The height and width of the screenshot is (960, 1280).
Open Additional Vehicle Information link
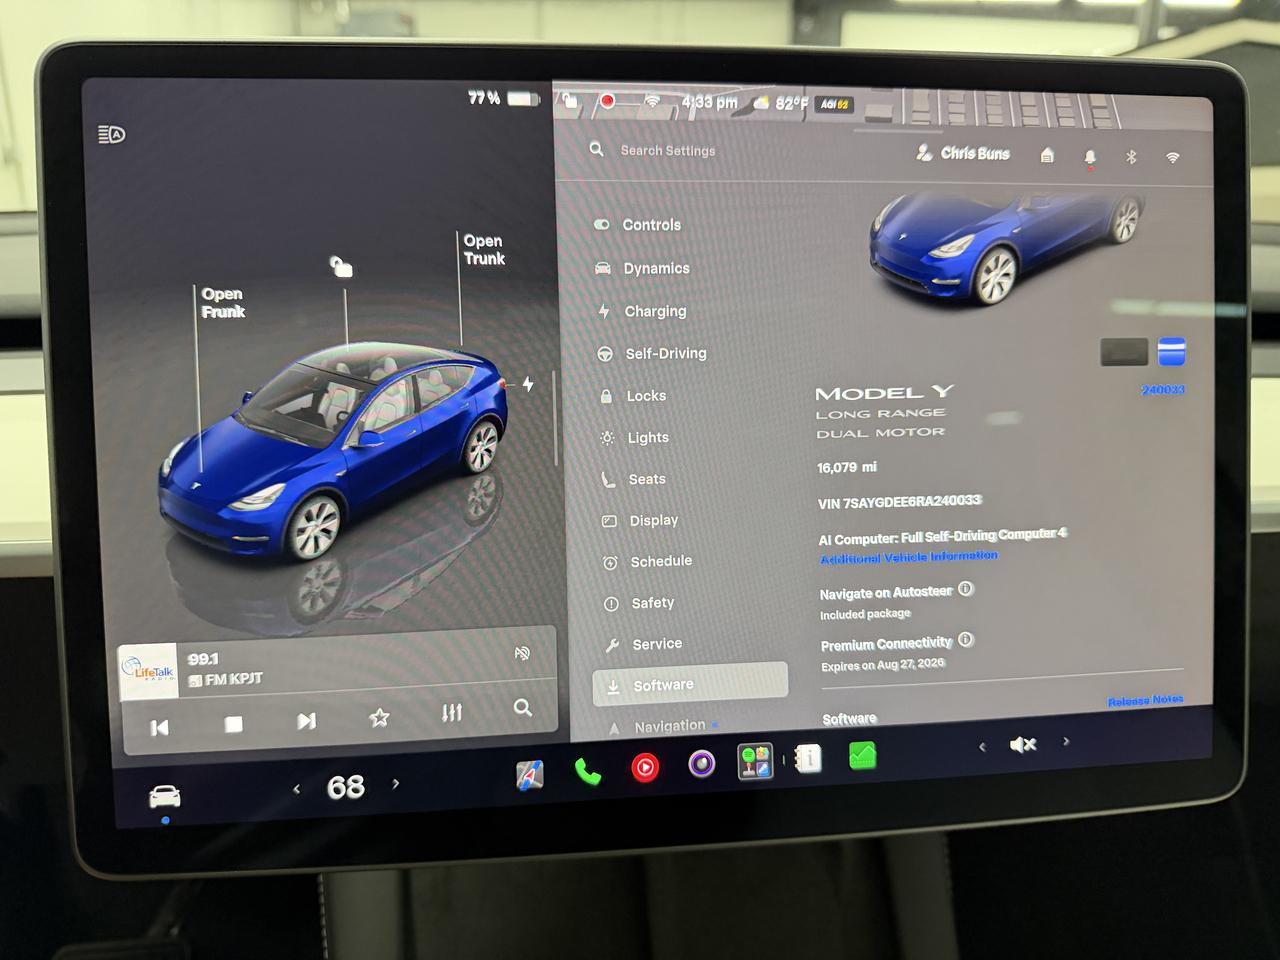[909, 557]
